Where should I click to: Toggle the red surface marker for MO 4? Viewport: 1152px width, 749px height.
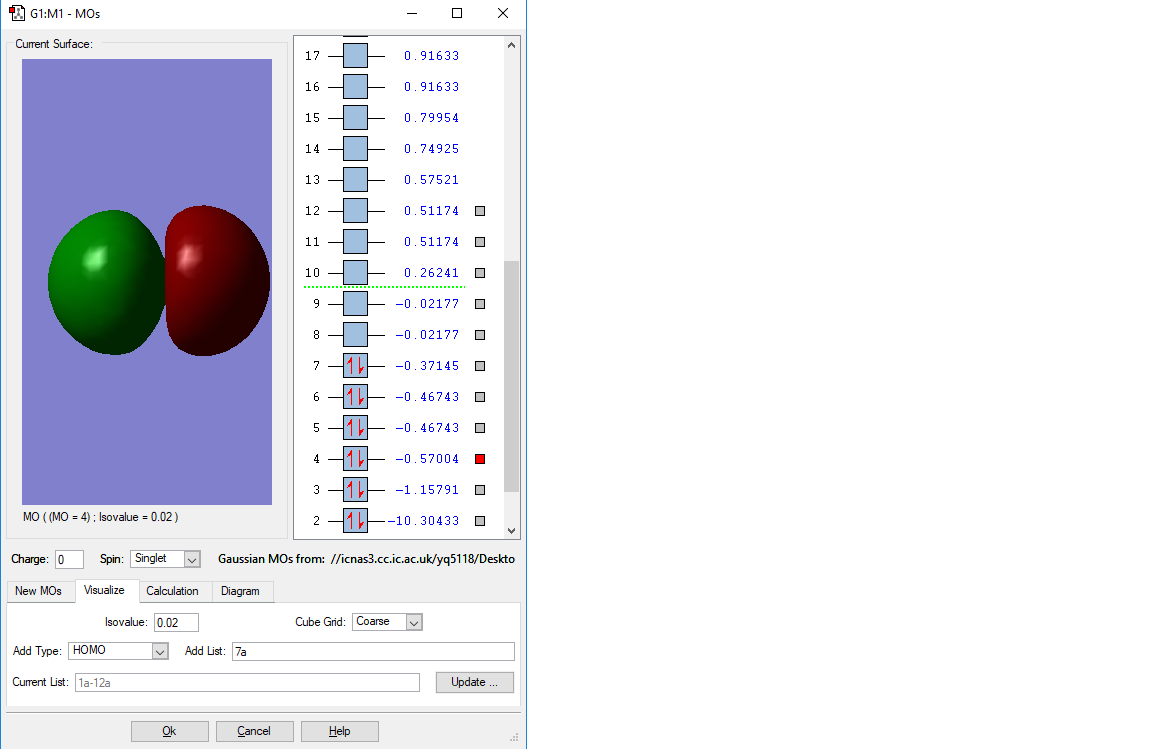click(480, 459)
